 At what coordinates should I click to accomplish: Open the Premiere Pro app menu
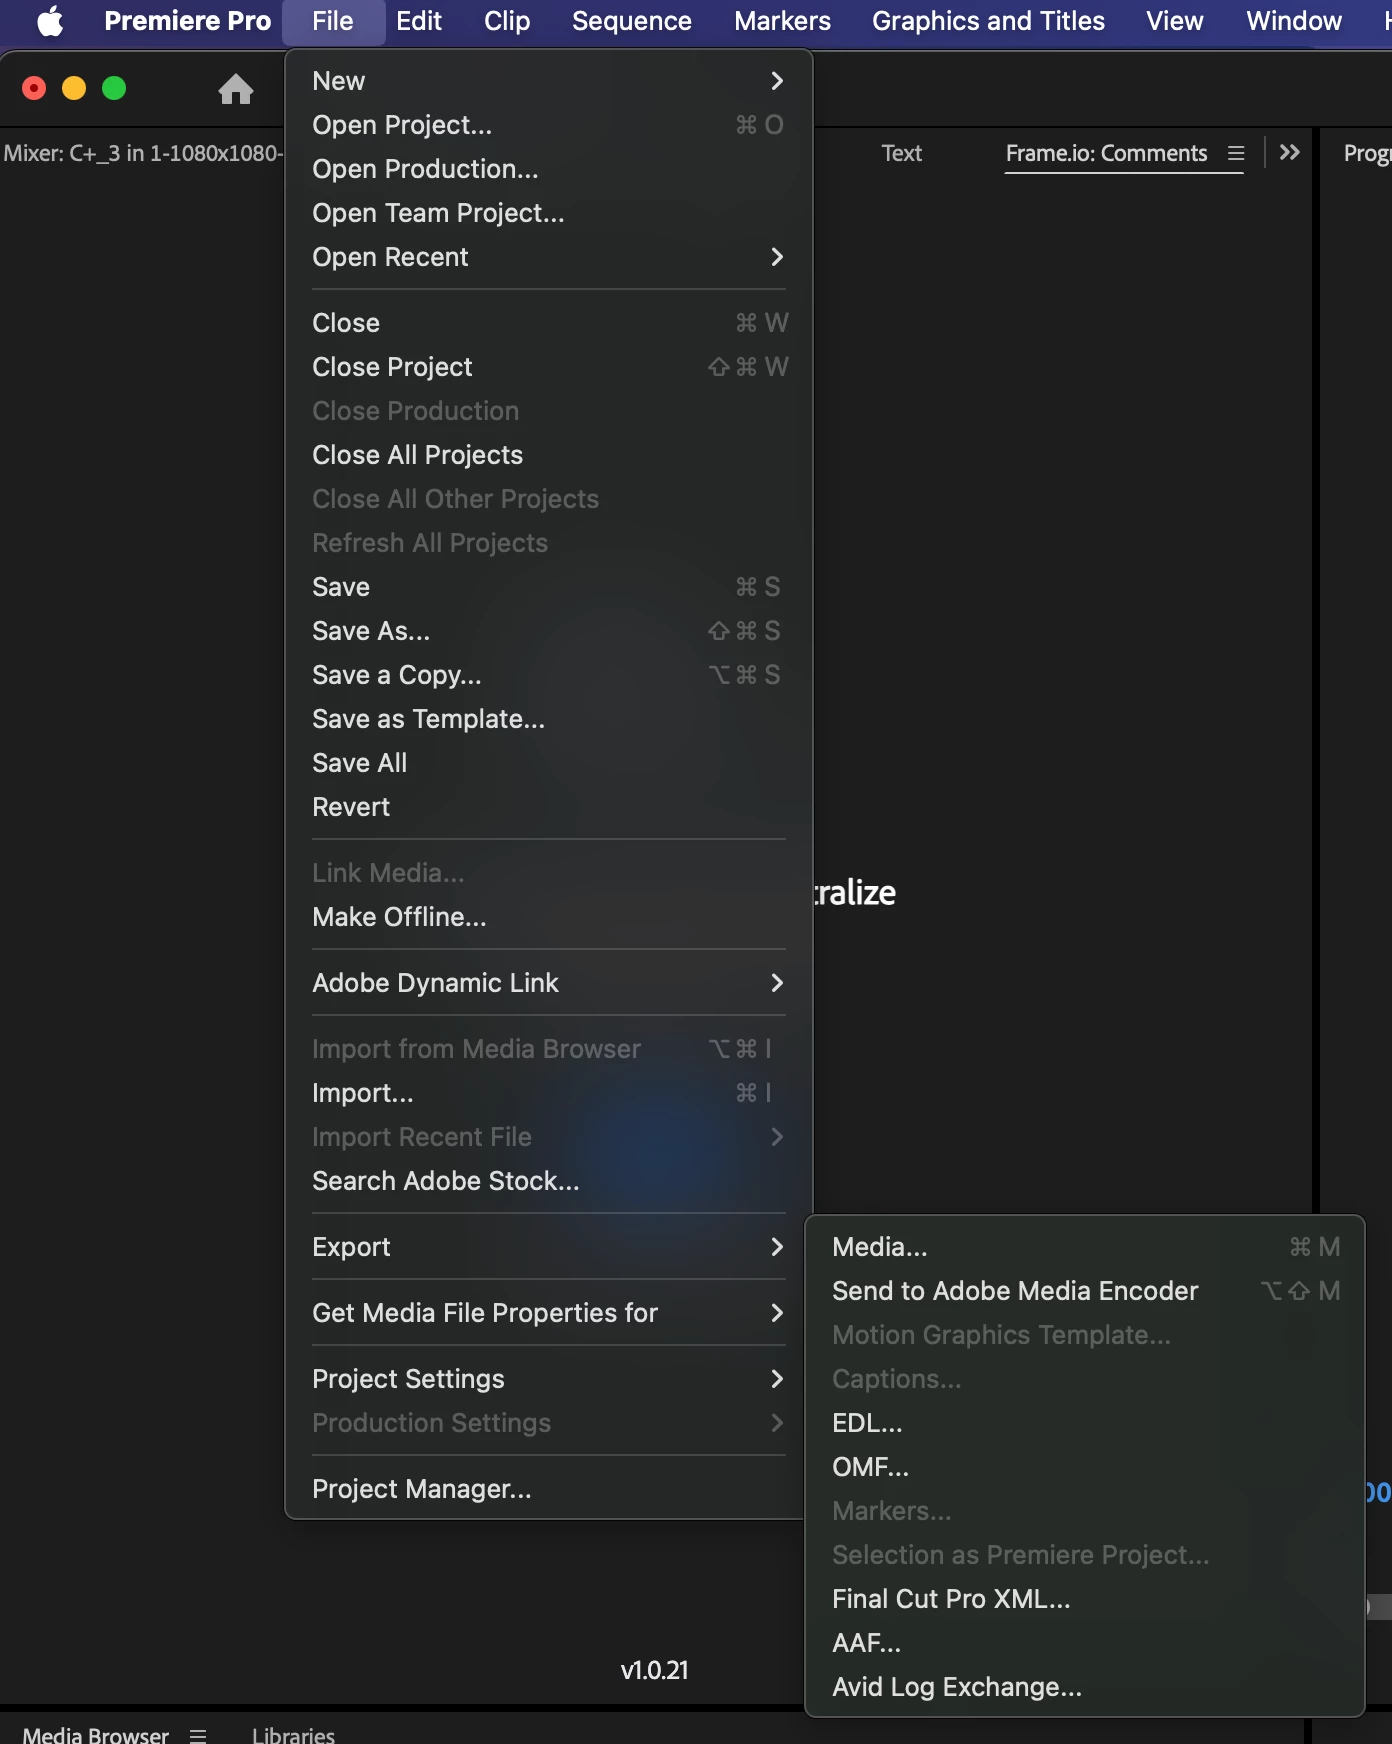point(187,21)
